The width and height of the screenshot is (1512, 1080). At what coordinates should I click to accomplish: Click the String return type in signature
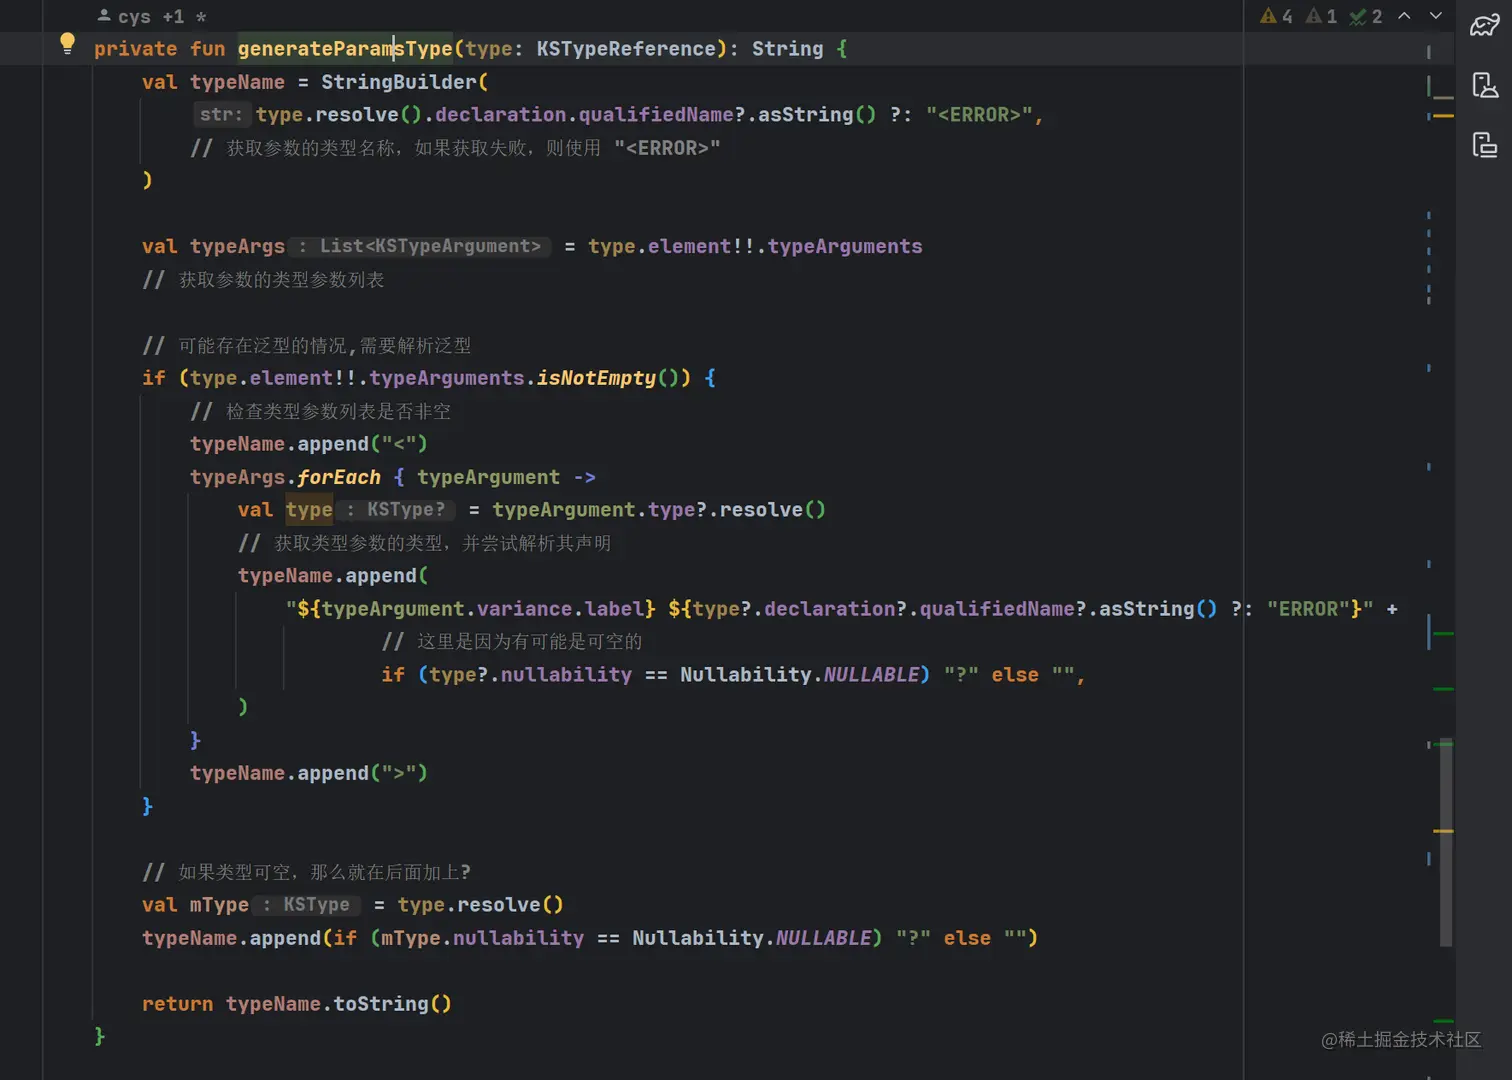787,49
